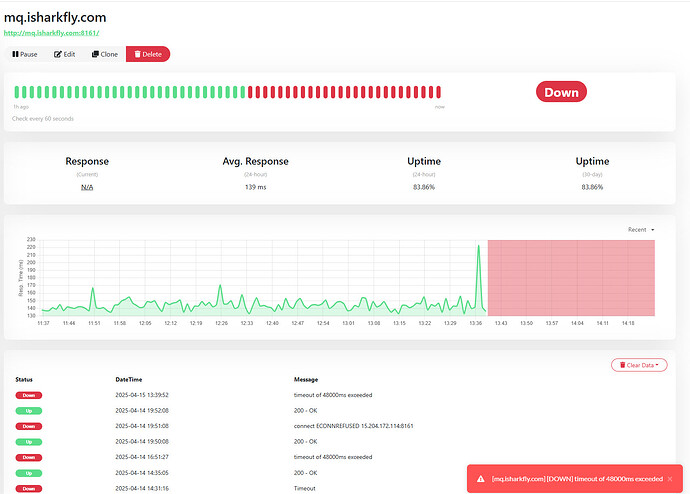
Task: Click the warning icon in the red notification
Action: 481,479
